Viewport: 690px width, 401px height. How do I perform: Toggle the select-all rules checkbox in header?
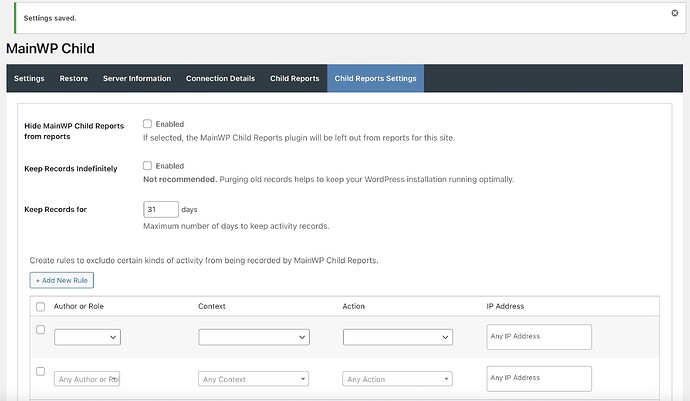40,307
